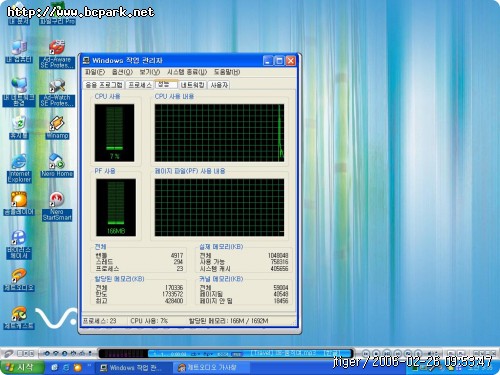Click the jetAudio track title display
The width and height of the screenshot is (500, 375).
click(x=295, y=353)
